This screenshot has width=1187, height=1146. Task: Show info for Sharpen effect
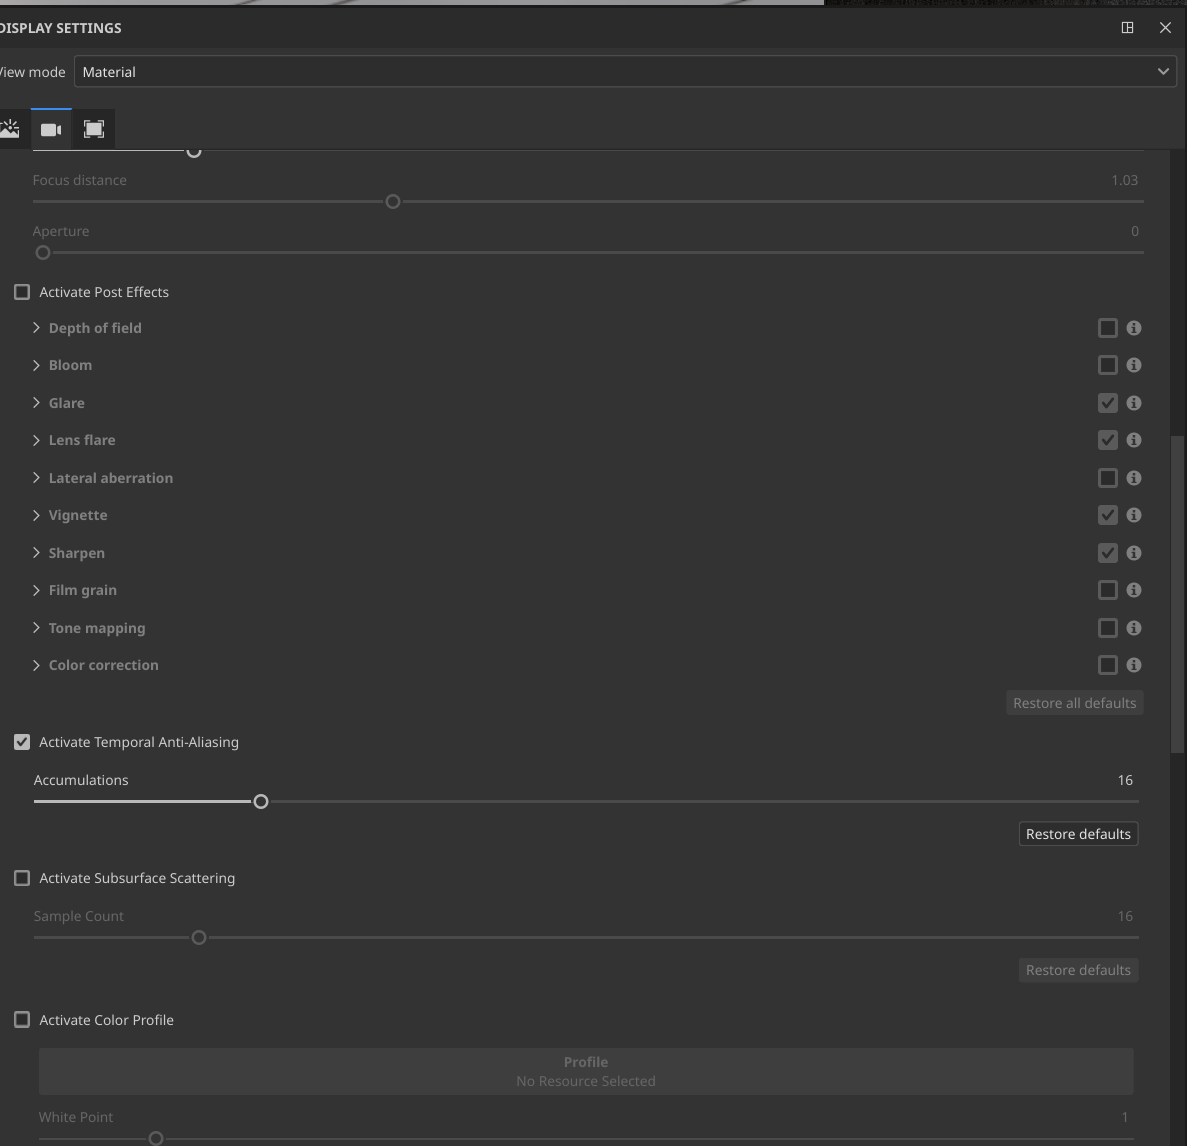point(1133,553)
